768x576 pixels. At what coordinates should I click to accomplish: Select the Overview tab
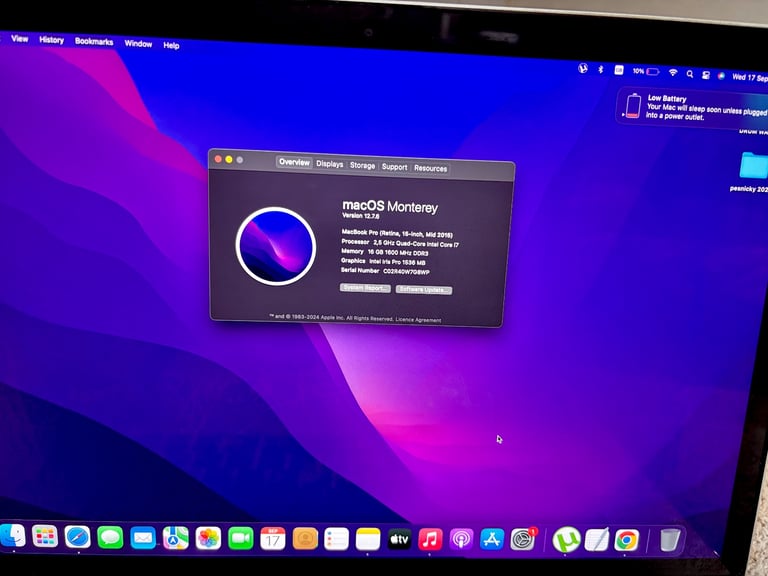coord(294,162)
